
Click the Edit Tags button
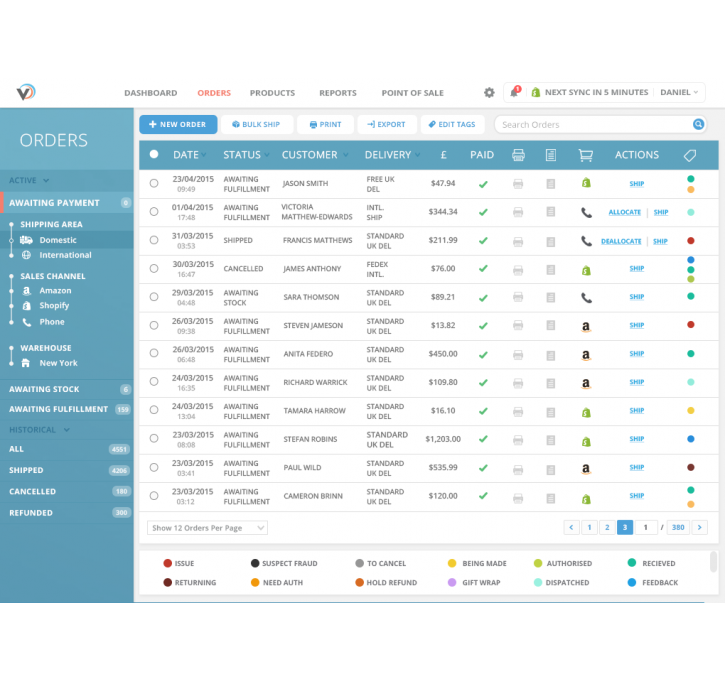(x=452, y=124)
